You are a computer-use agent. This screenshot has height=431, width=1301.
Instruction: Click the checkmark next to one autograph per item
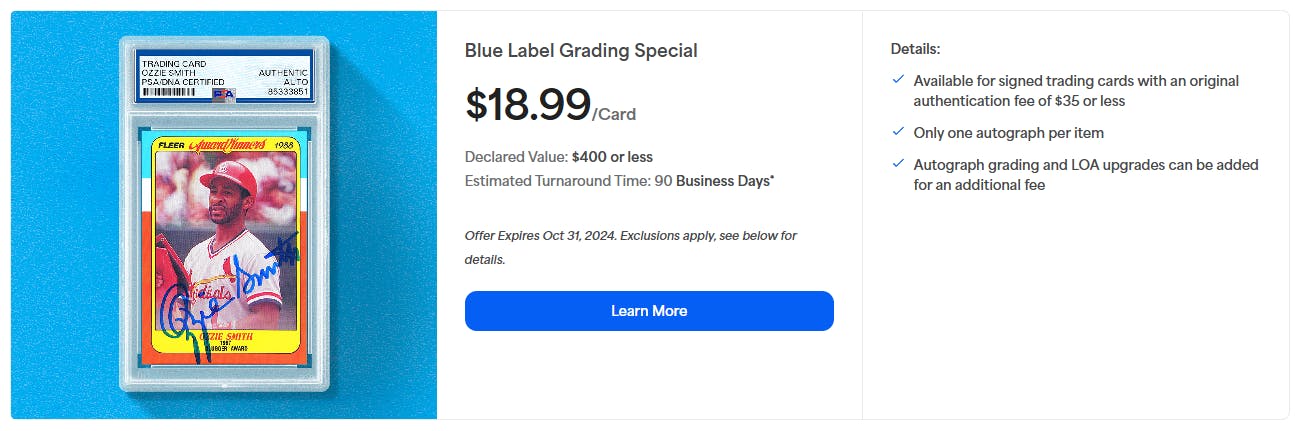click(898, 132)
